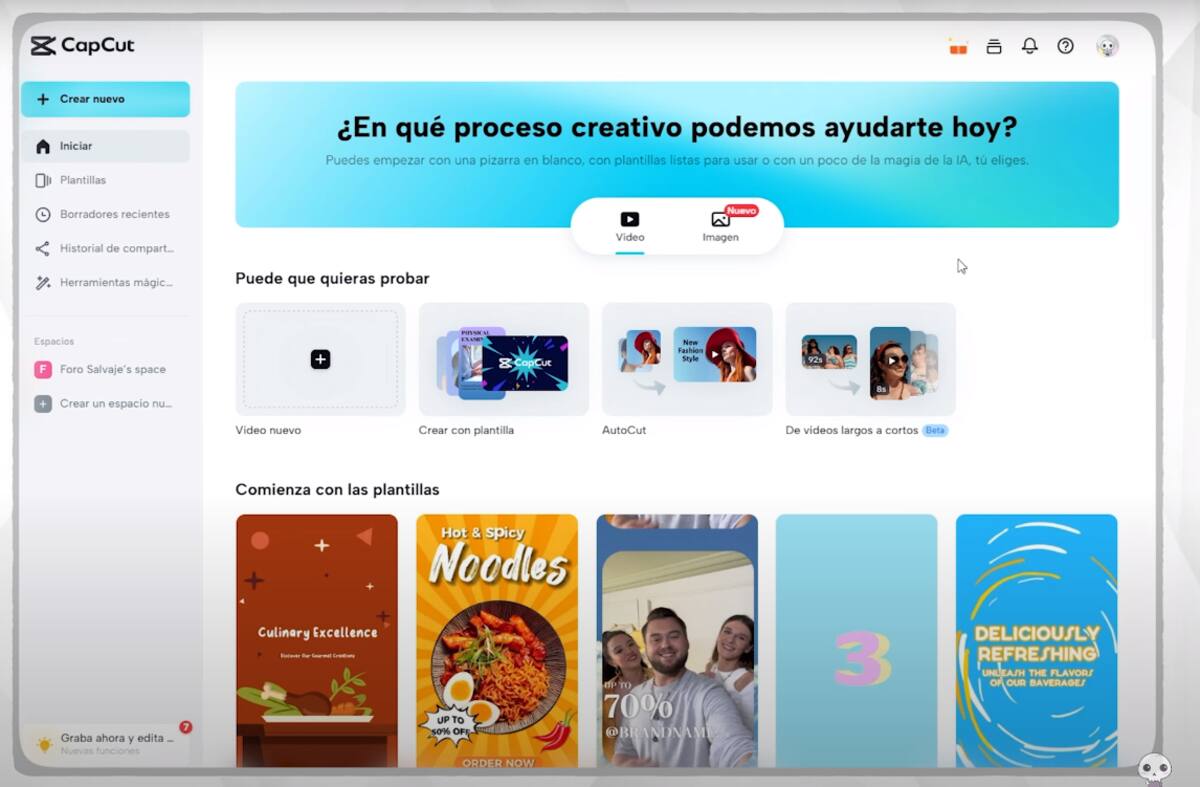Switch to the Imagen tab
The width and height of the screenshot is (1200, 787).
[720, 227]
